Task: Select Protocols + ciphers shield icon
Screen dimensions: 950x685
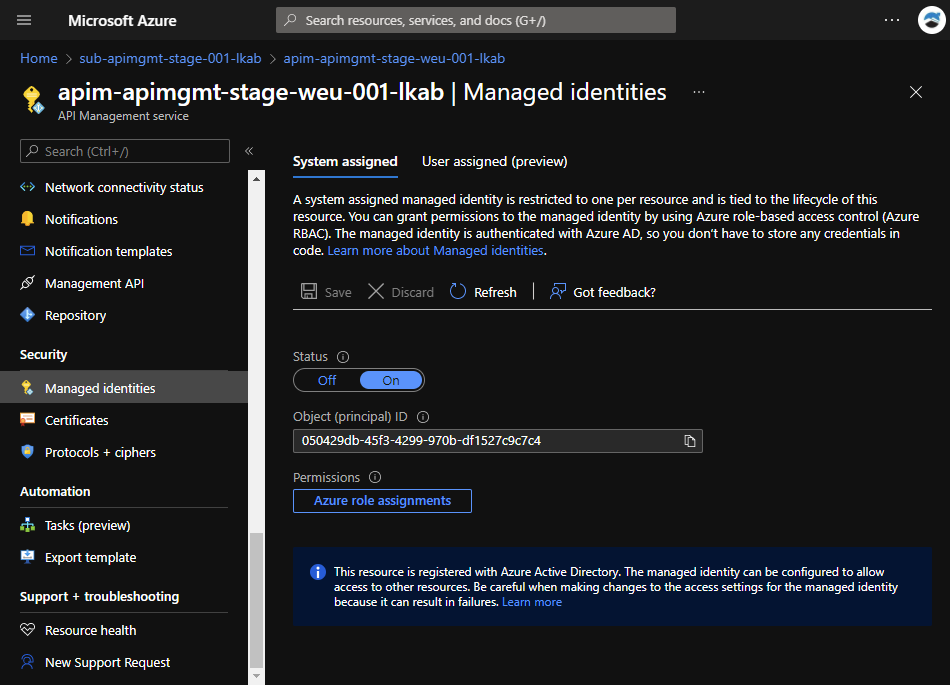Action: pyautogui.click(x=25, y=452)
